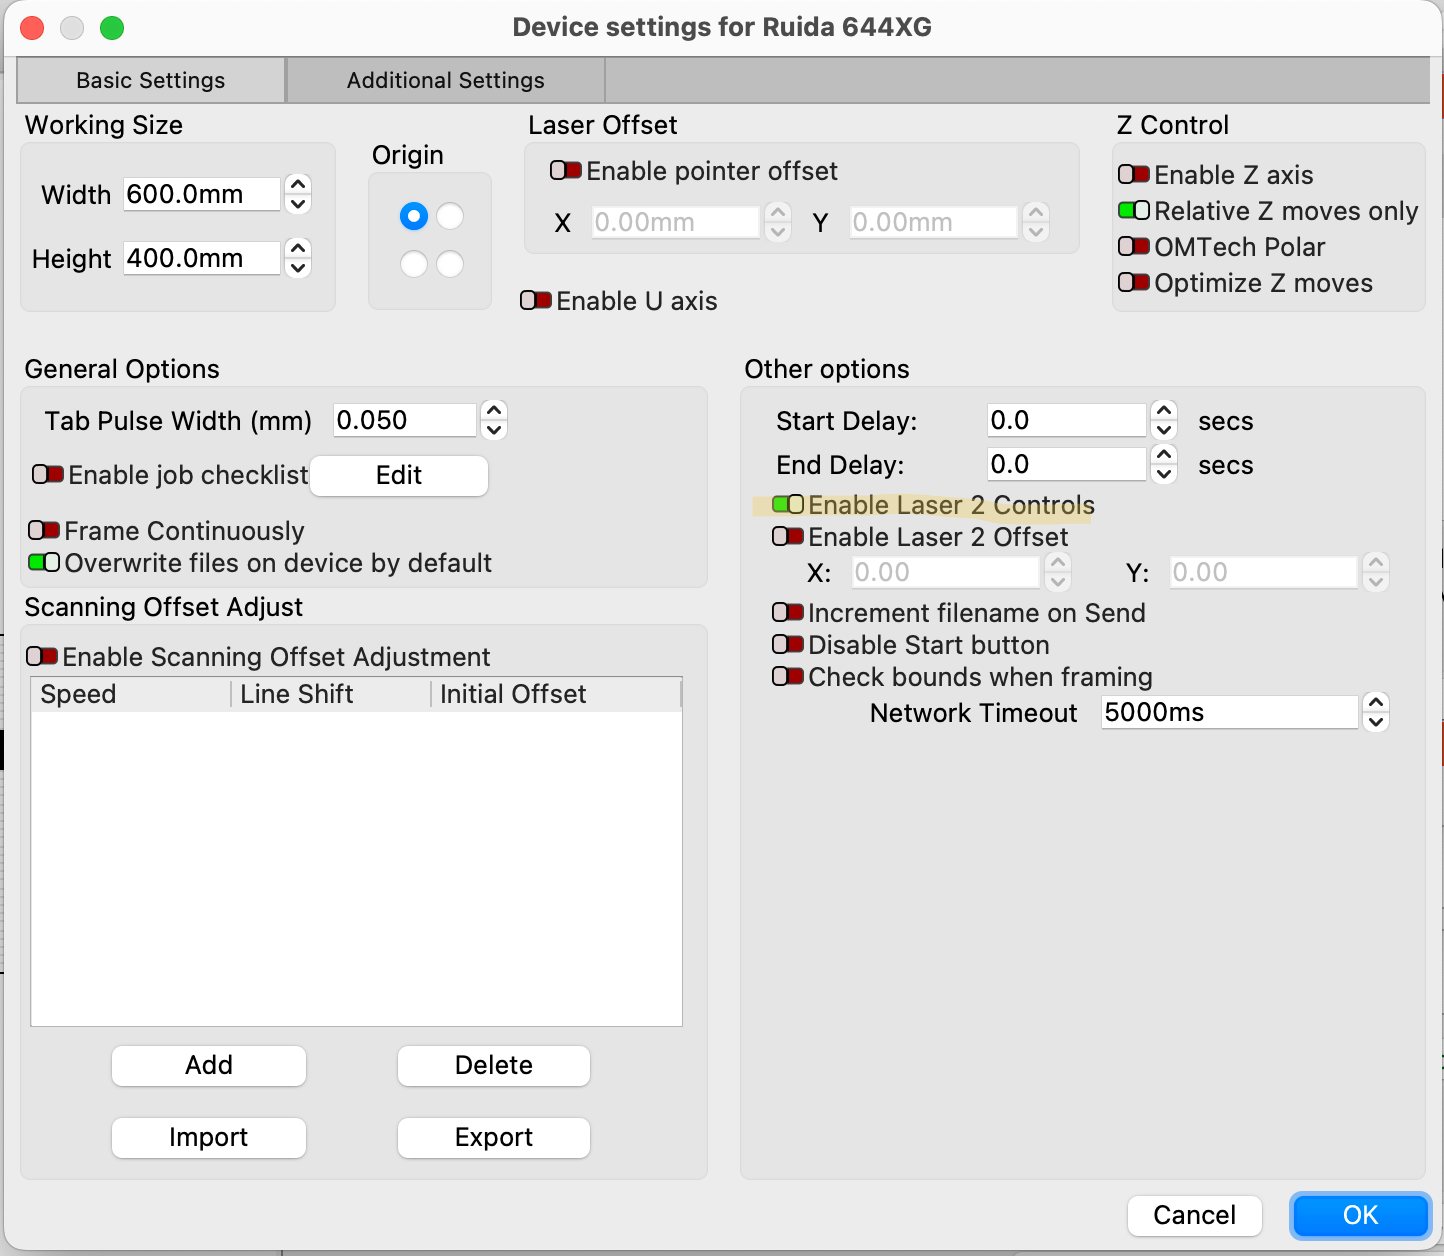This screenshot has height=1256, width=1444.
Task: Enable Scanning Offset Adjustment toggle
Action: 42,657
